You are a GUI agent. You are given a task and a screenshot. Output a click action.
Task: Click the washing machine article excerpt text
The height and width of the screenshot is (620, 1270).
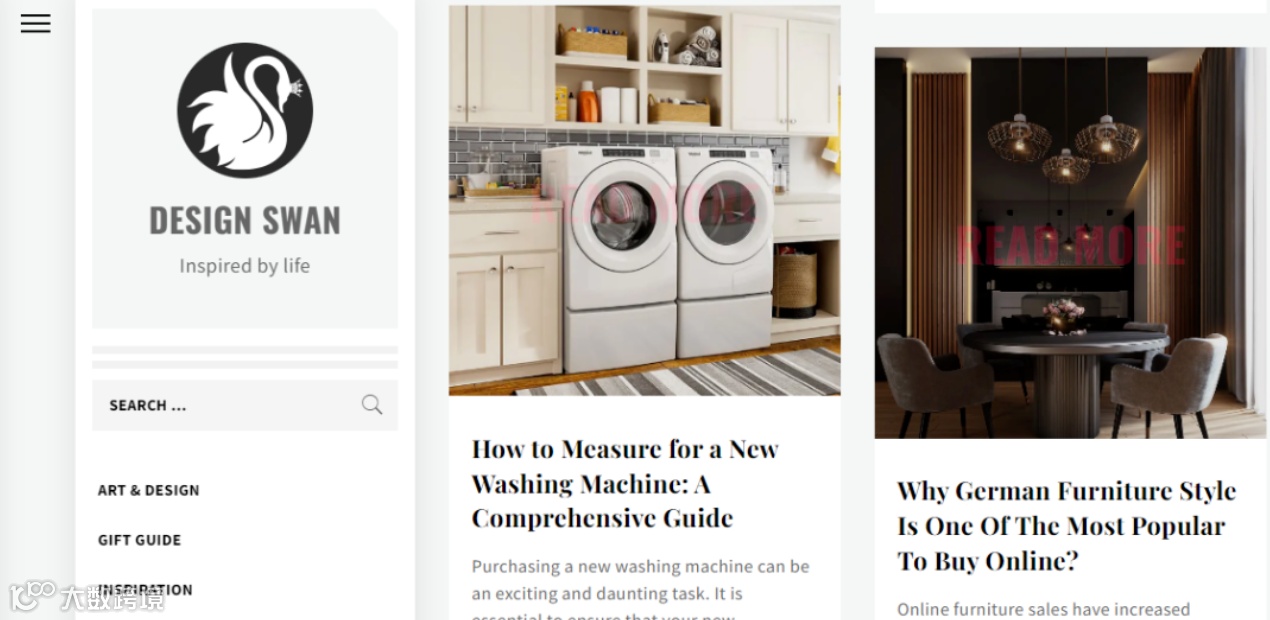(641, 590)
